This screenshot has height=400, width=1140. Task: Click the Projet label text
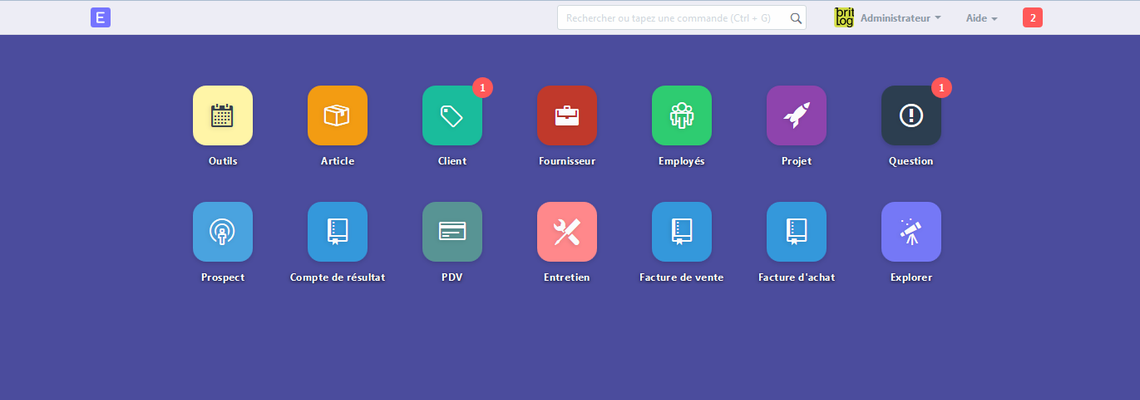(796, 161)
